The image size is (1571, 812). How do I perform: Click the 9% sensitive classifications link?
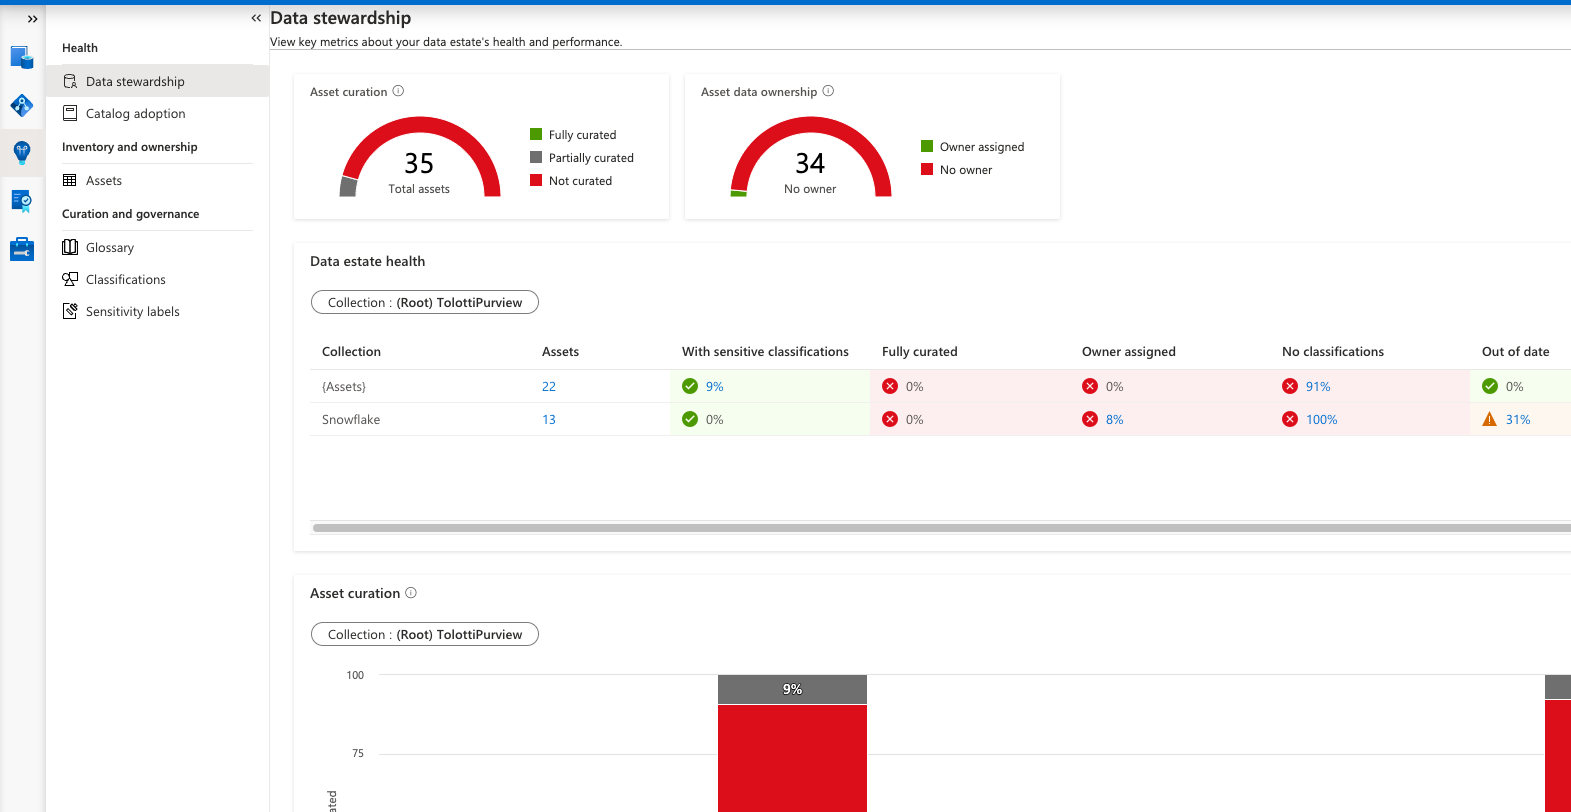714,387
